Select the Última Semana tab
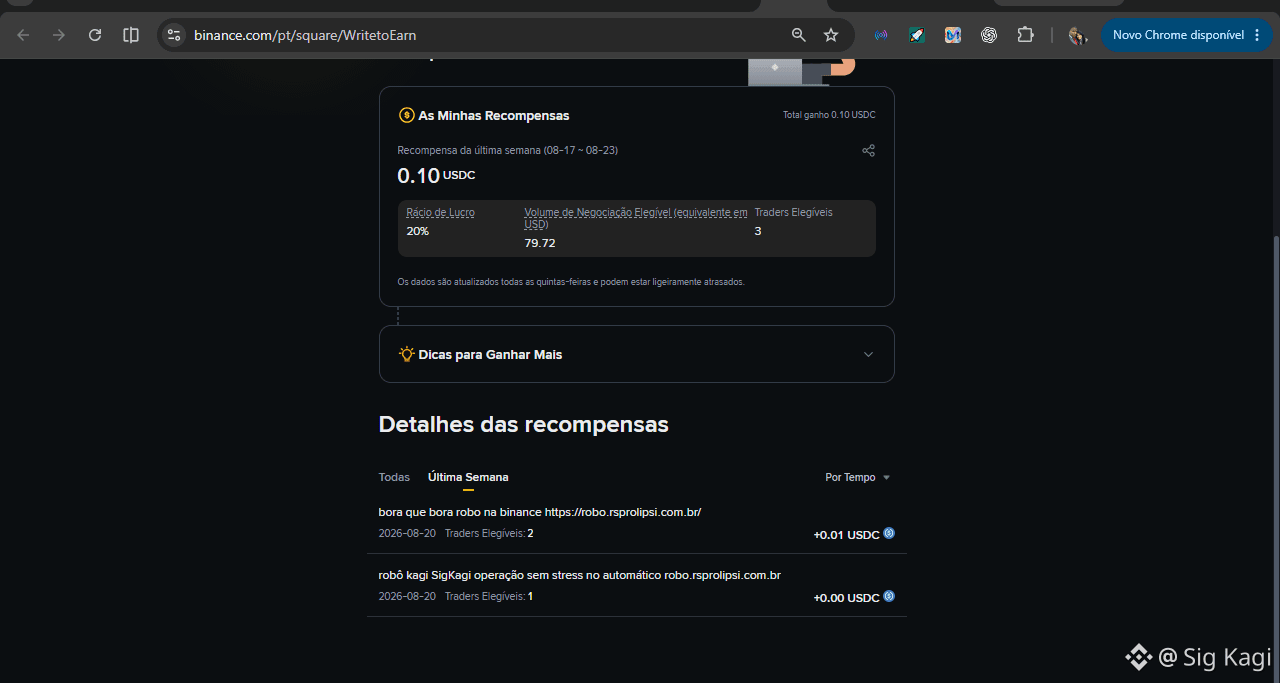 tap(468, 477)
